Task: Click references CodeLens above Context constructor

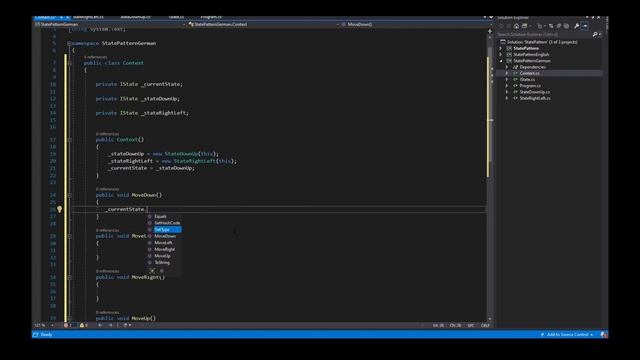Action: (107, 134)
